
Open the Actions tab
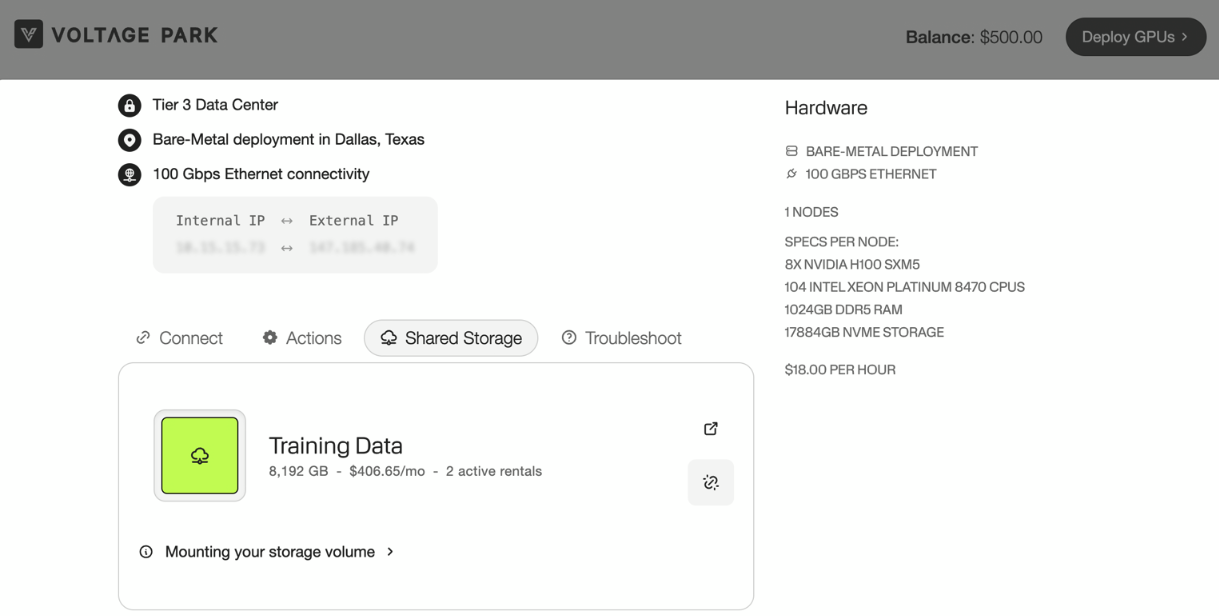pos(302,338)
